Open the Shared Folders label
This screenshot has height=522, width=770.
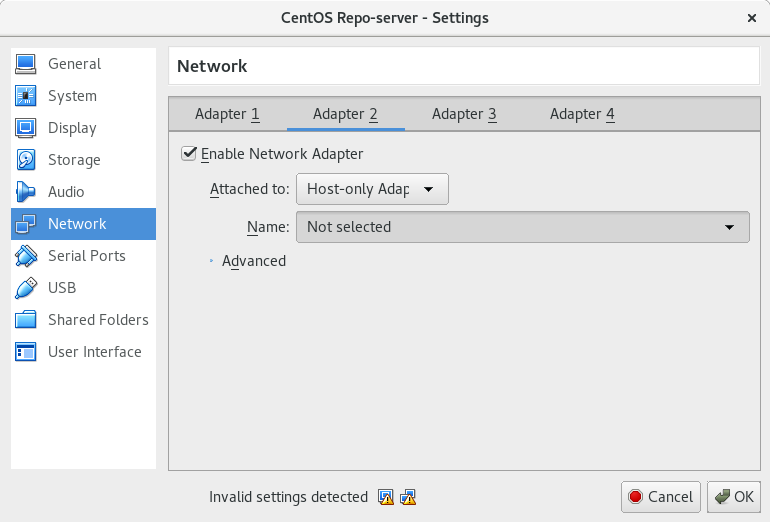(98, 320)
